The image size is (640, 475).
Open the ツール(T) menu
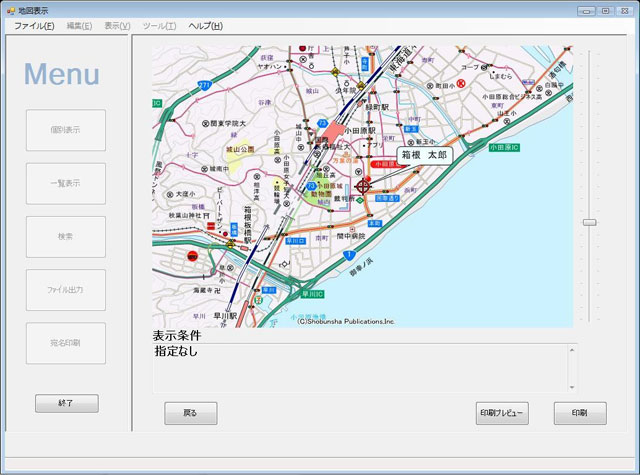click(159, 26)
